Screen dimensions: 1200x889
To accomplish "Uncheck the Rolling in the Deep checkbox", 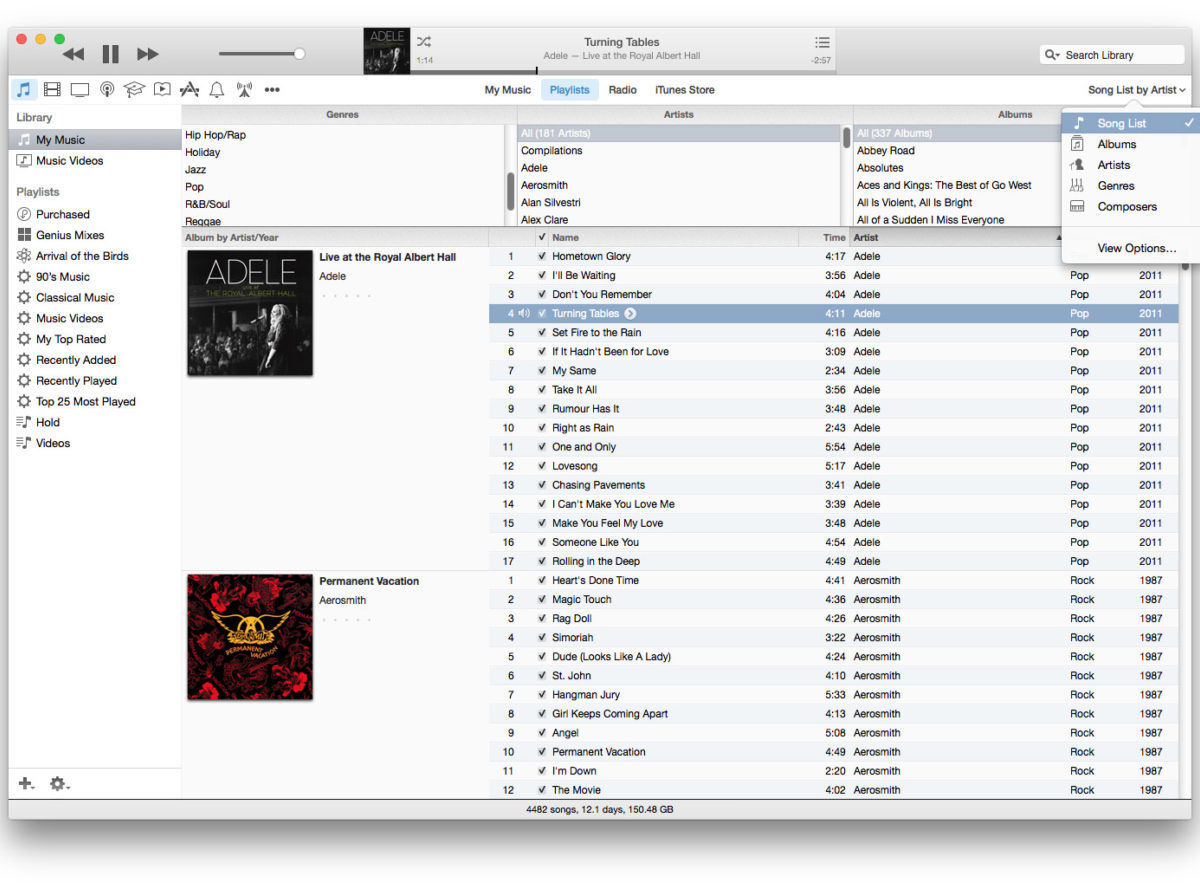I will point(542,561).
